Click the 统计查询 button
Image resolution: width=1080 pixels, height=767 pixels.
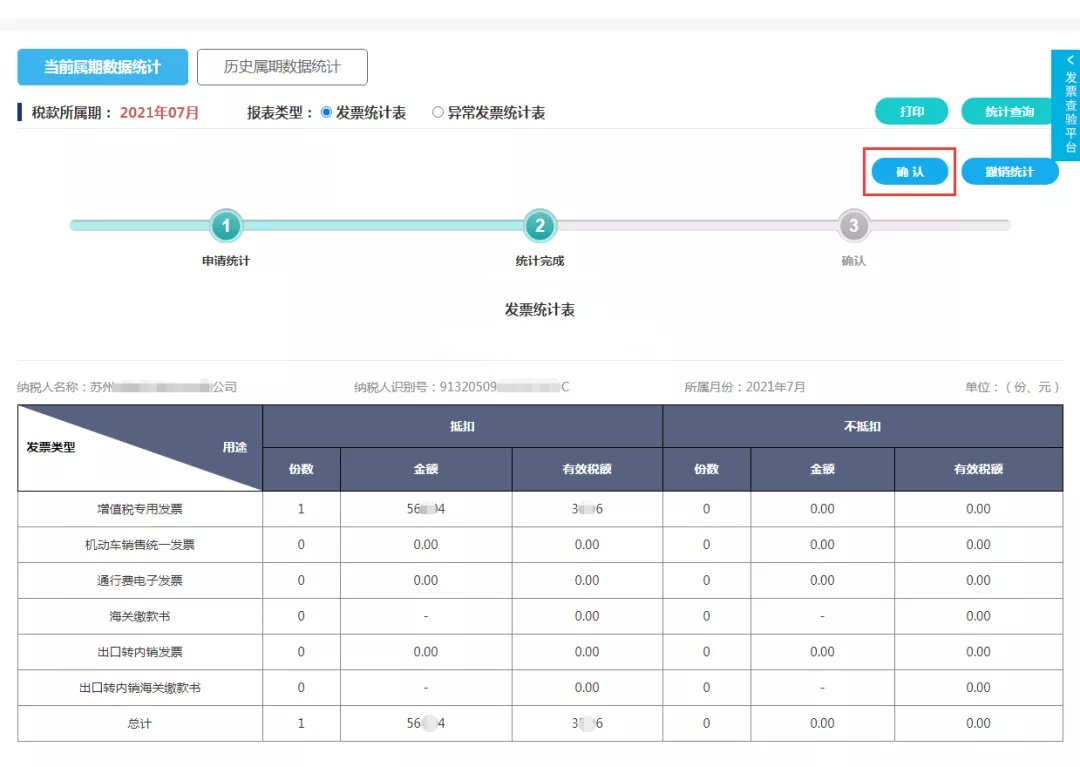1009,112
